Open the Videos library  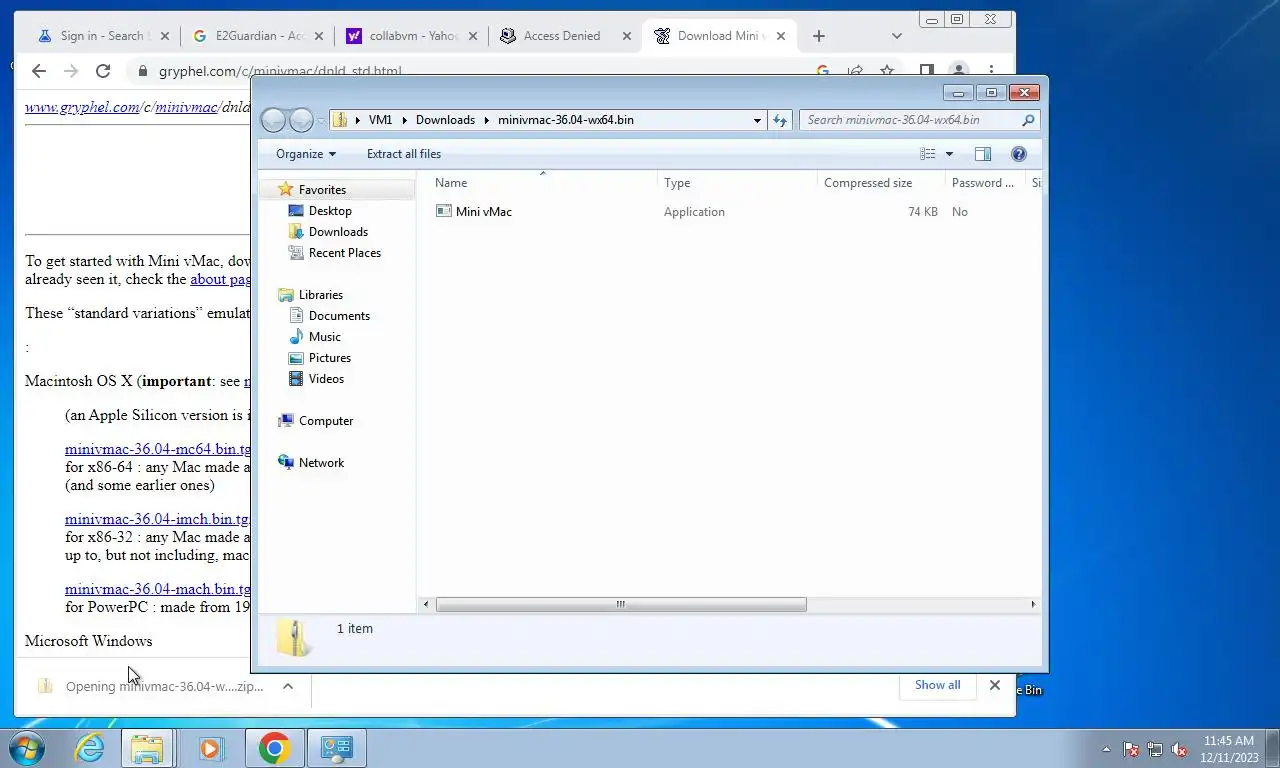pos(326,379)
